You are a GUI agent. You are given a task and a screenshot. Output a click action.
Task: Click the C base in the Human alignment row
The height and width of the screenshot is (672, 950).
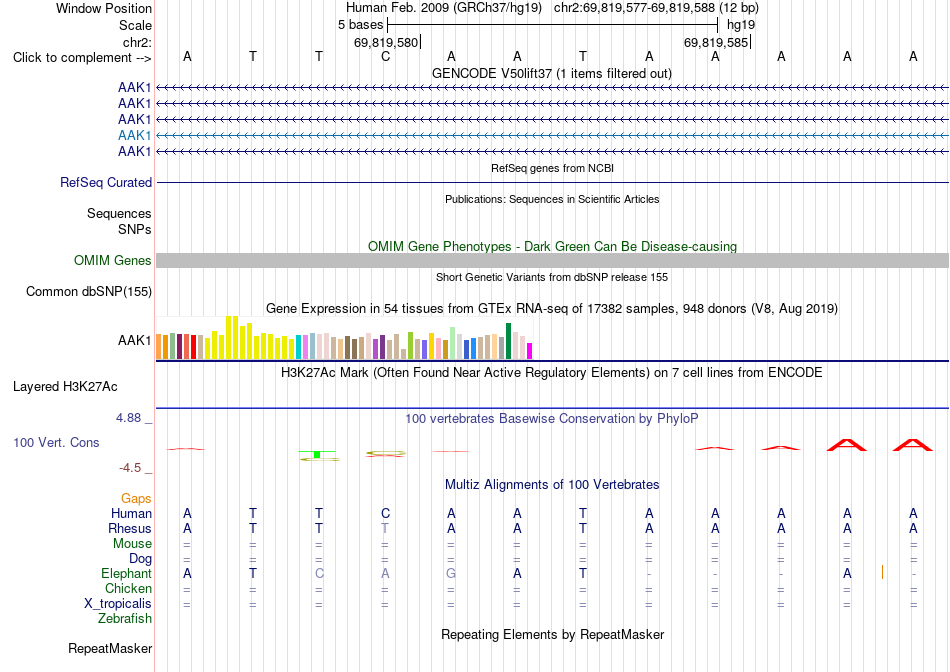click(x=385, y=513)
